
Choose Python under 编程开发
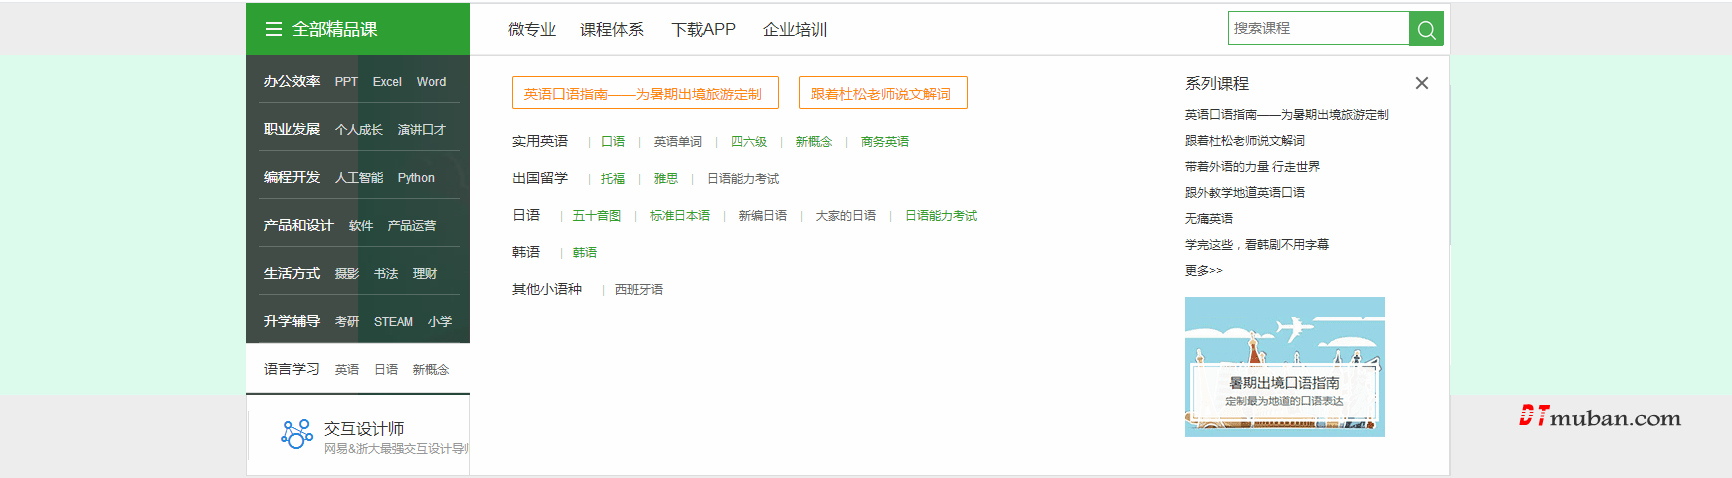coord(416,178)
